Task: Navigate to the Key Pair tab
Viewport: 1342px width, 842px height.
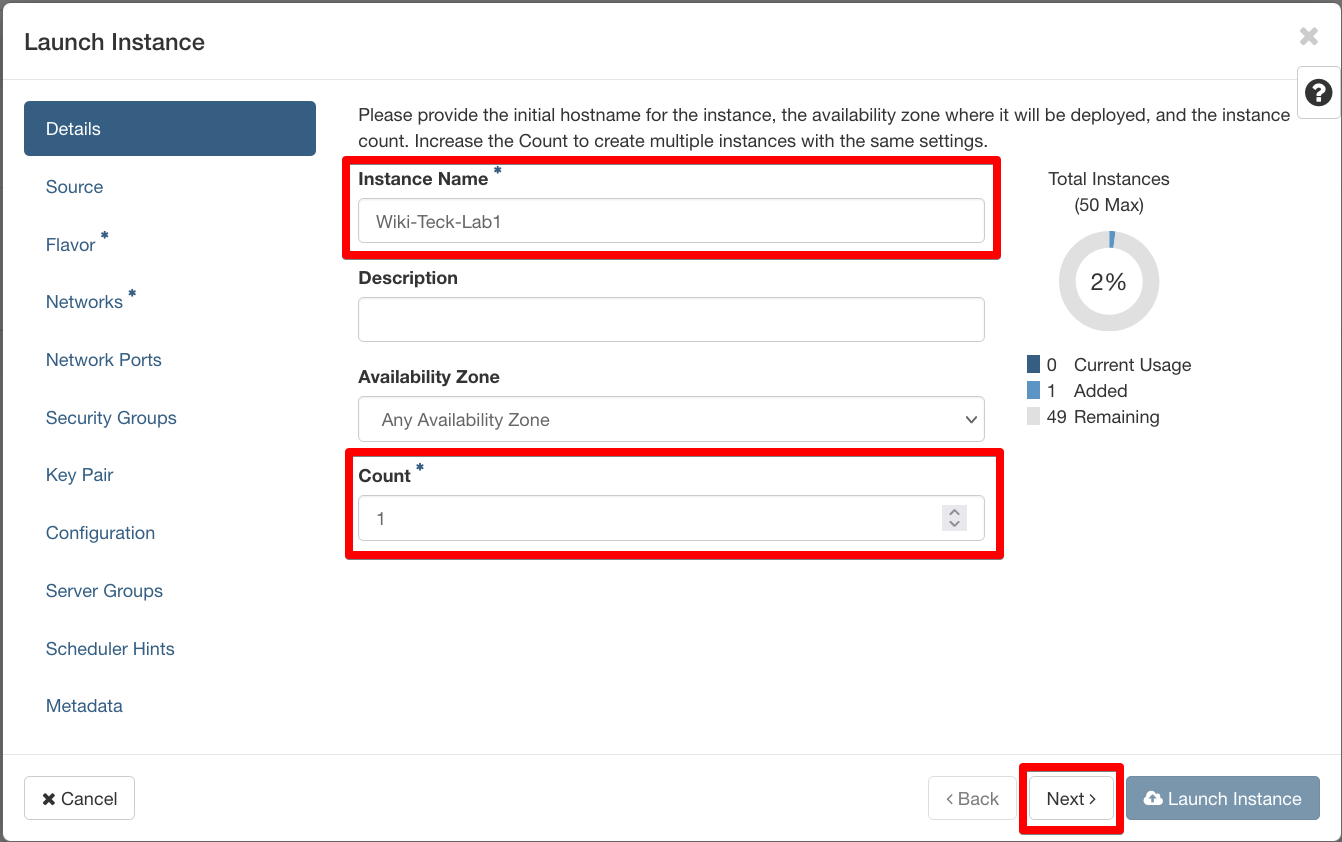Action: pos(79,475)
